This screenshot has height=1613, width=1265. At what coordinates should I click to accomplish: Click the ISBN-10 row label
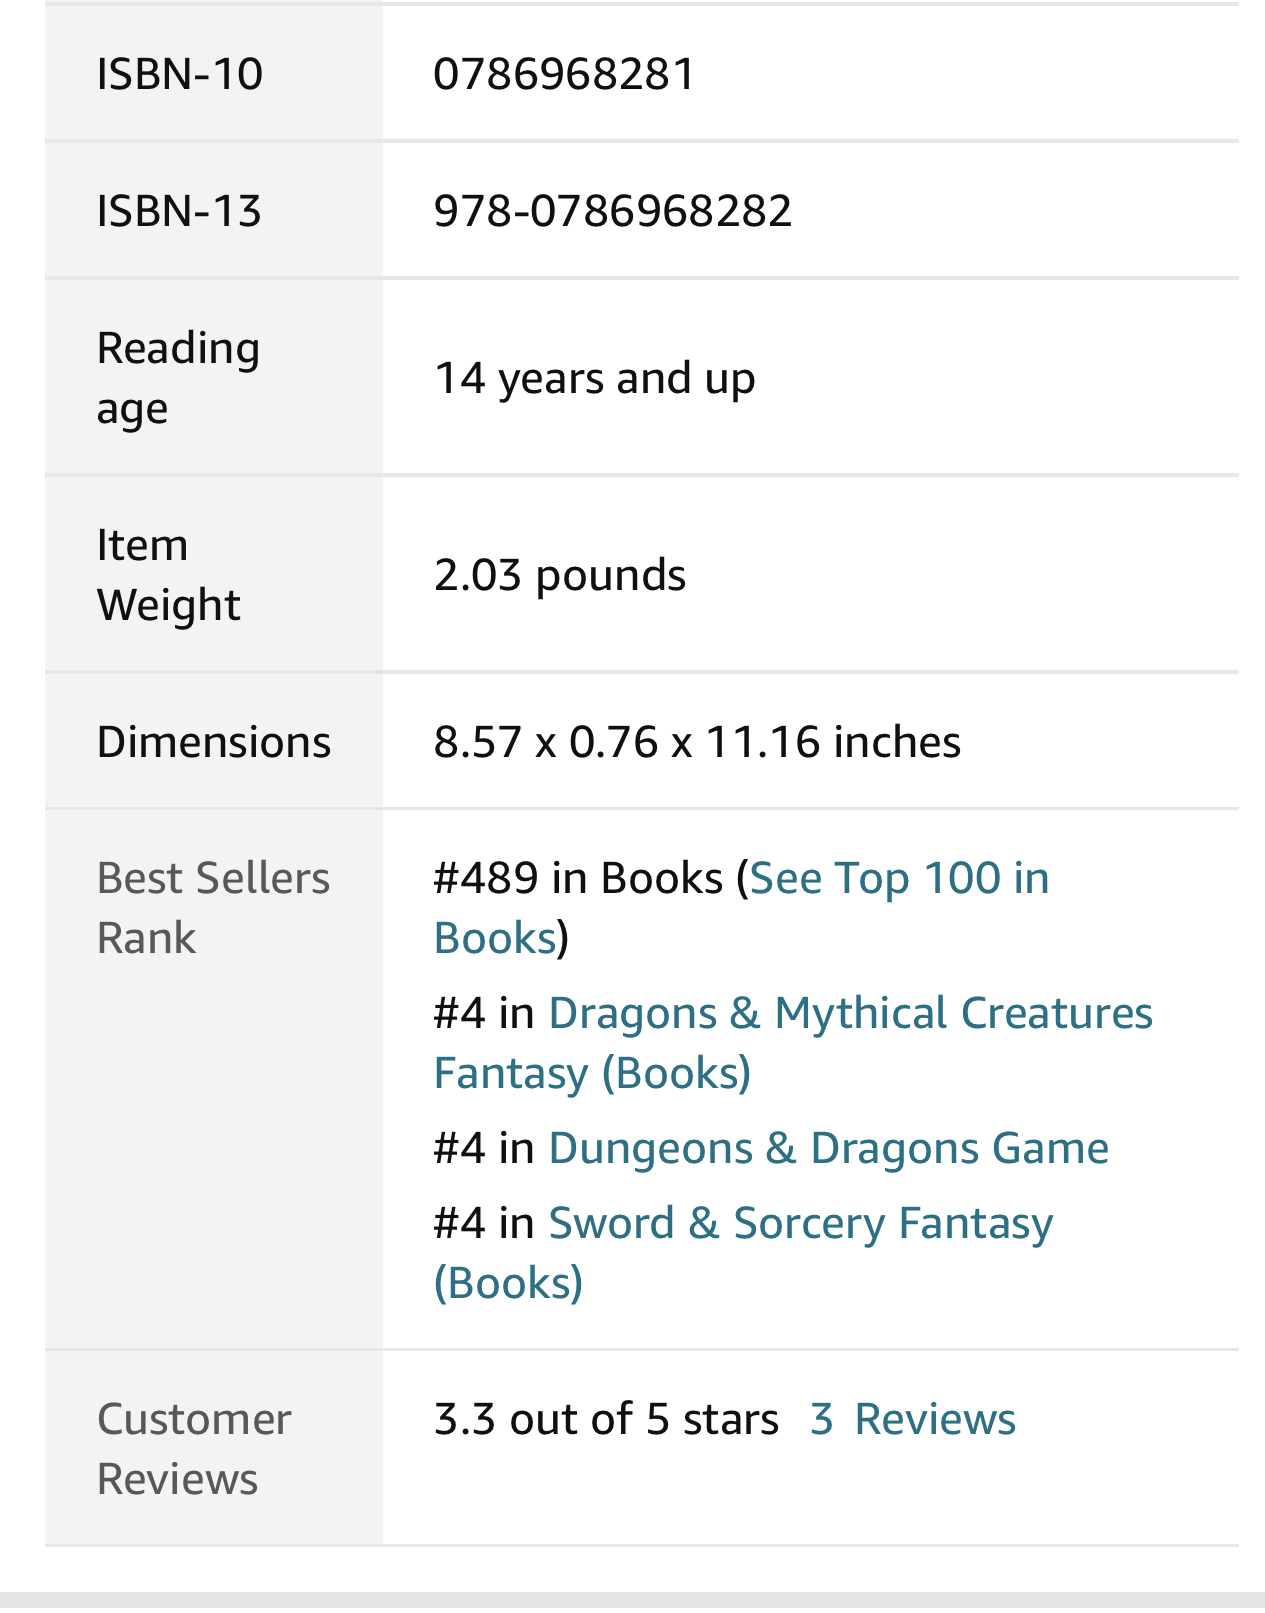180,74
